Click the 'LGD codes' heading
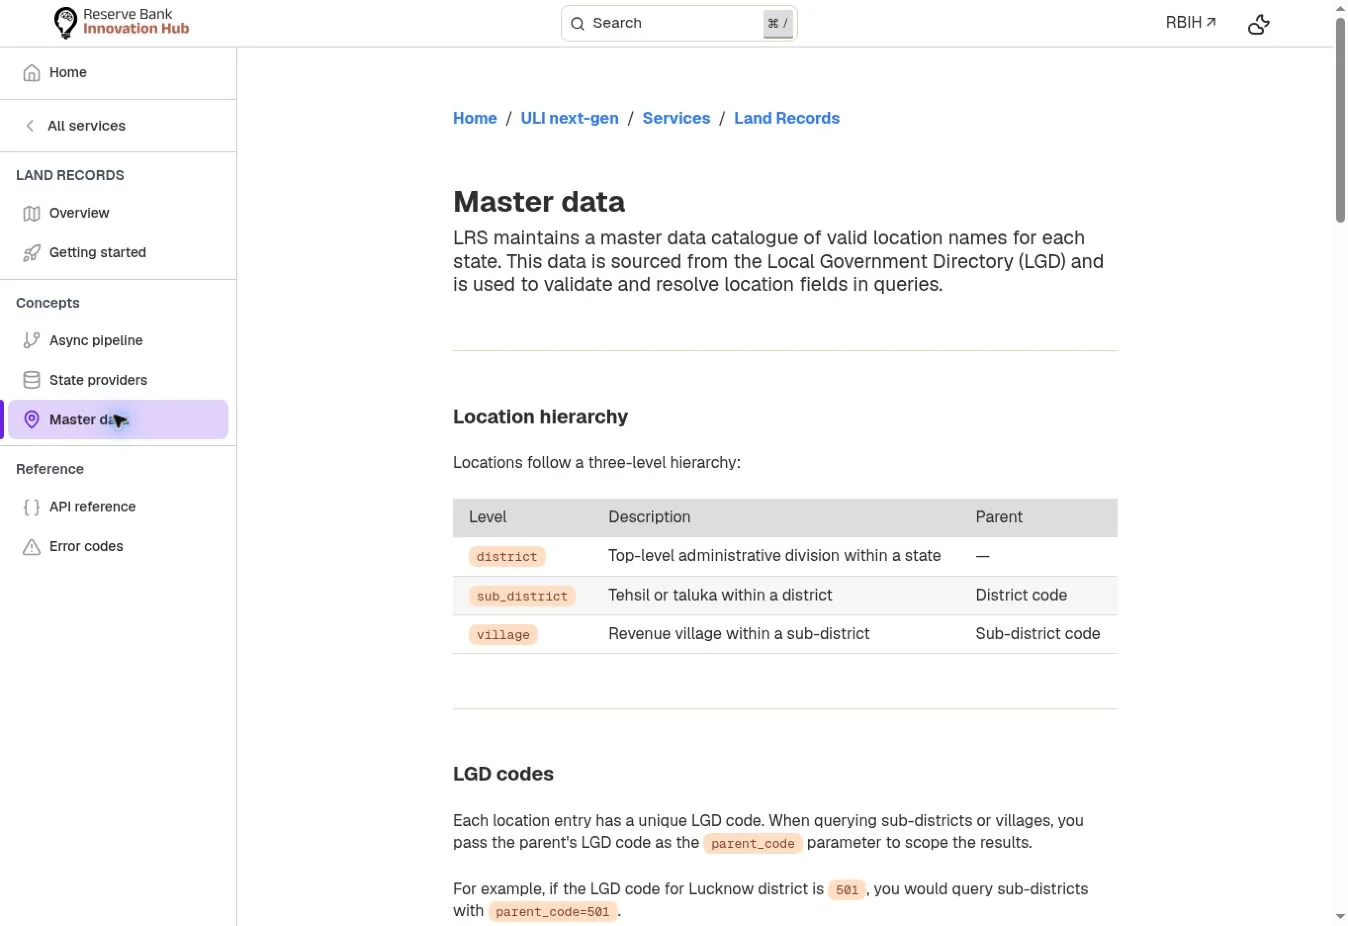The width and height of the screenshot is (1348, 926). click(503, 774)
